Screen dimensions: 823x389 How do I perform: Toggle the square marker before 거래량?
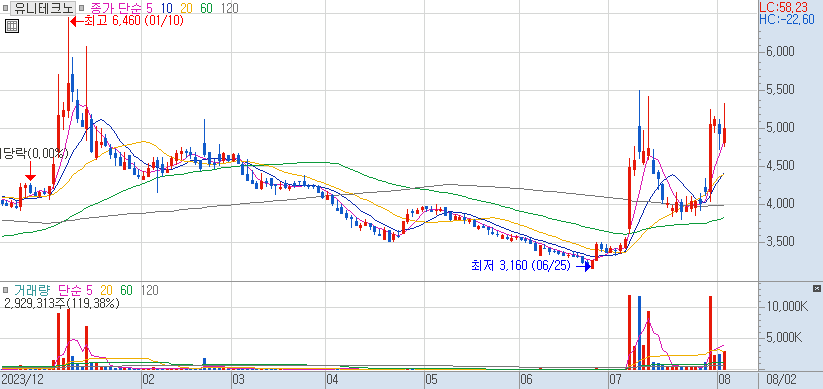point(5,290)
